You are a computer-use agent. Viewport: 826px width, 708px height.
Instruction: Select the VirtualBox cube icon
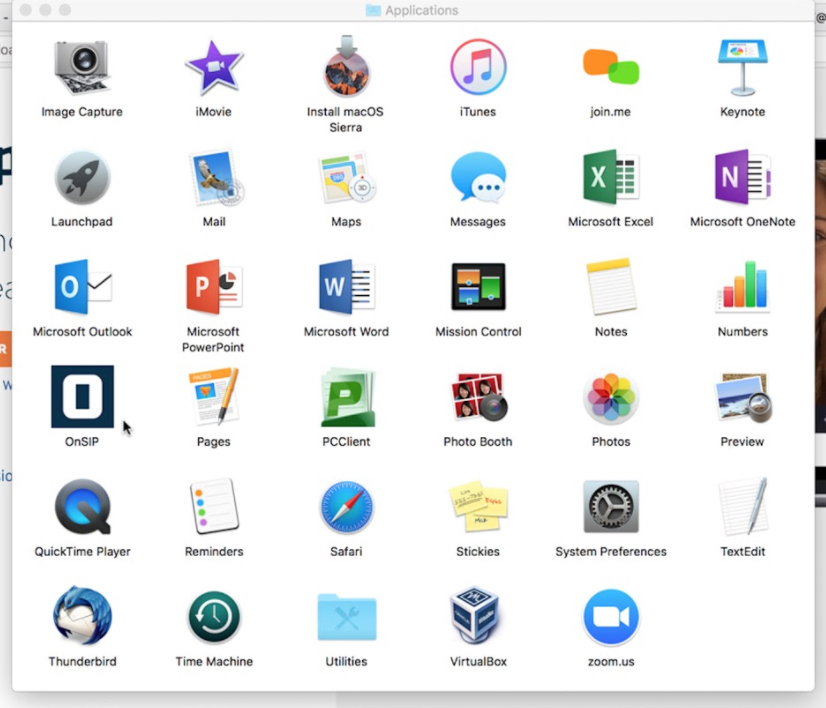[476, 616]
